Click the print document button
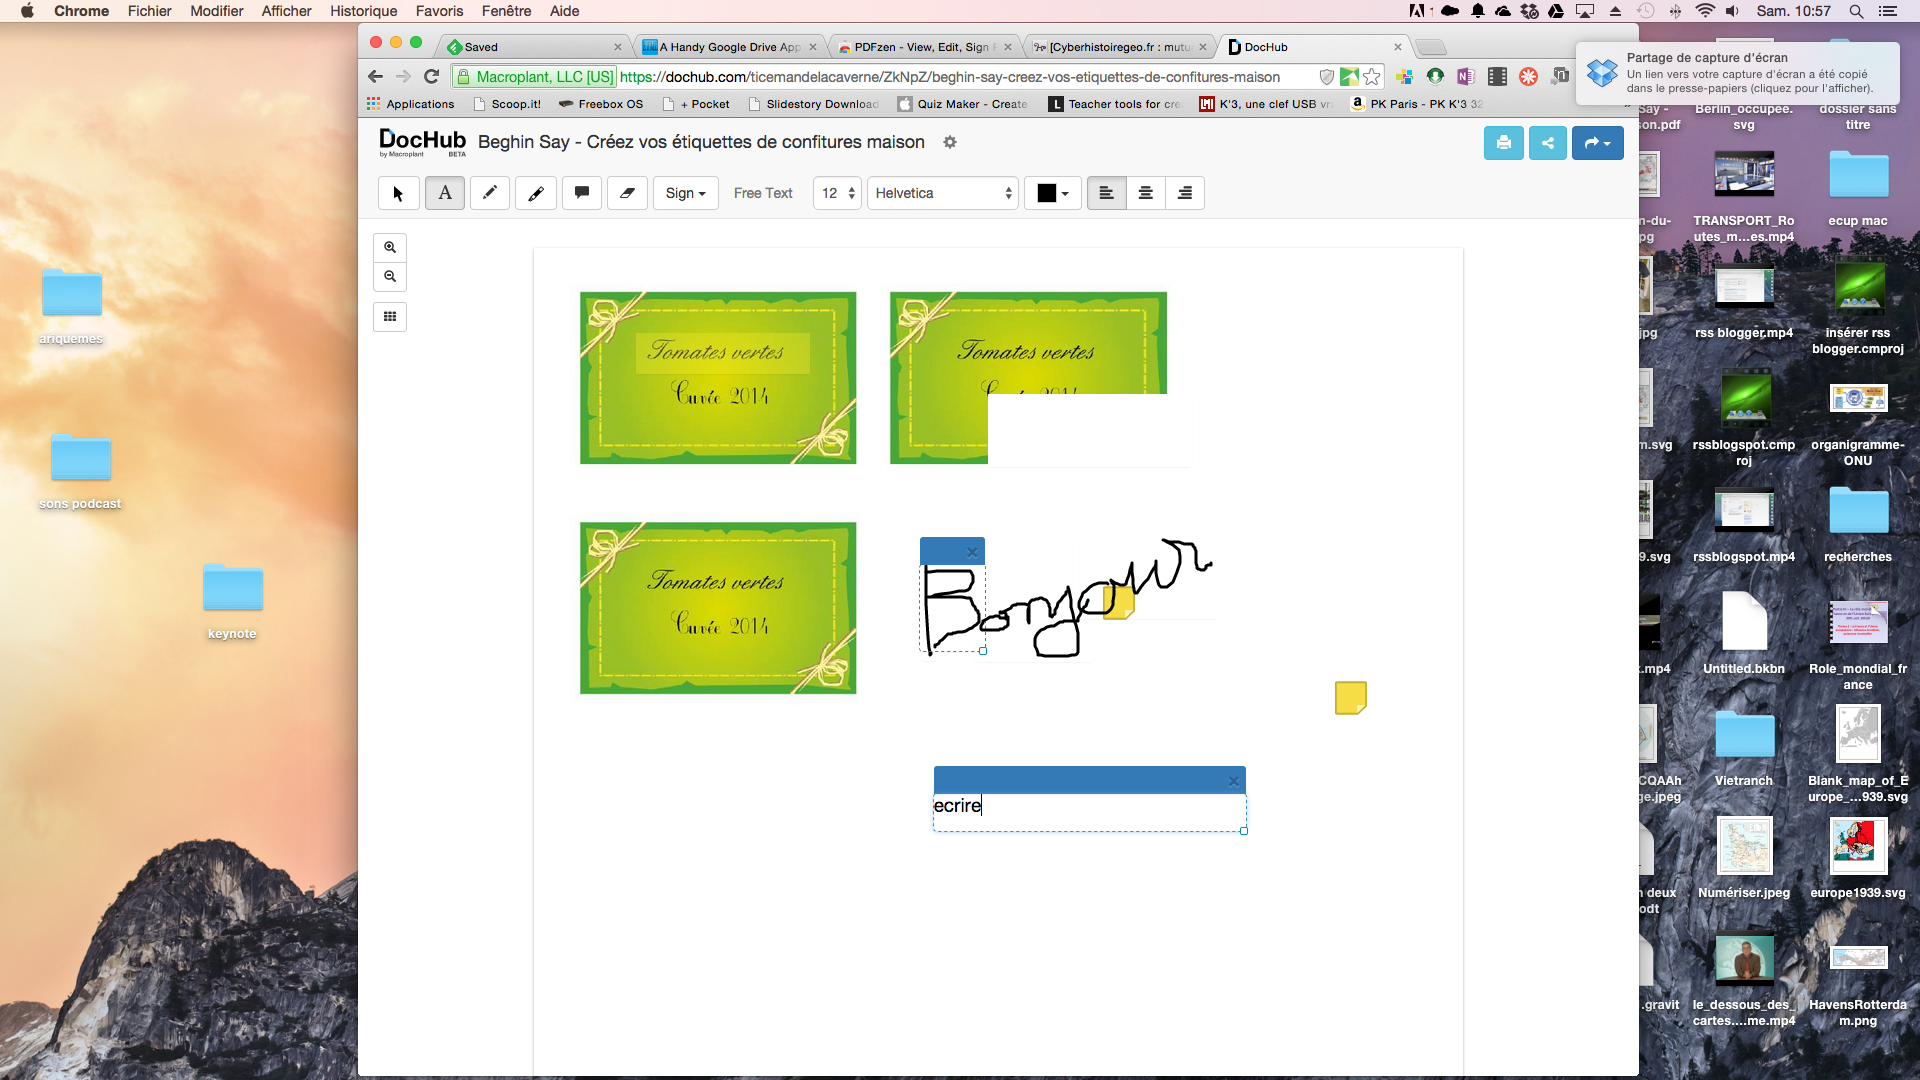This screenshot has height=1080, width=1920. coord(1503,143)
